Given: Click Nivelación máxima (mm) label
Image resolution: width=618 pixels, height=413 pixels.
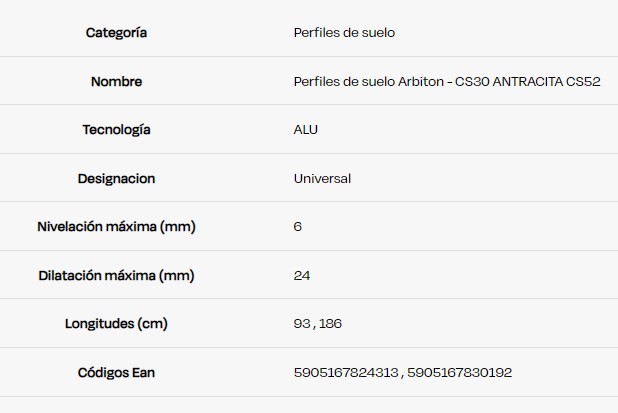Looking at the screenshot, I should (116, 227).
